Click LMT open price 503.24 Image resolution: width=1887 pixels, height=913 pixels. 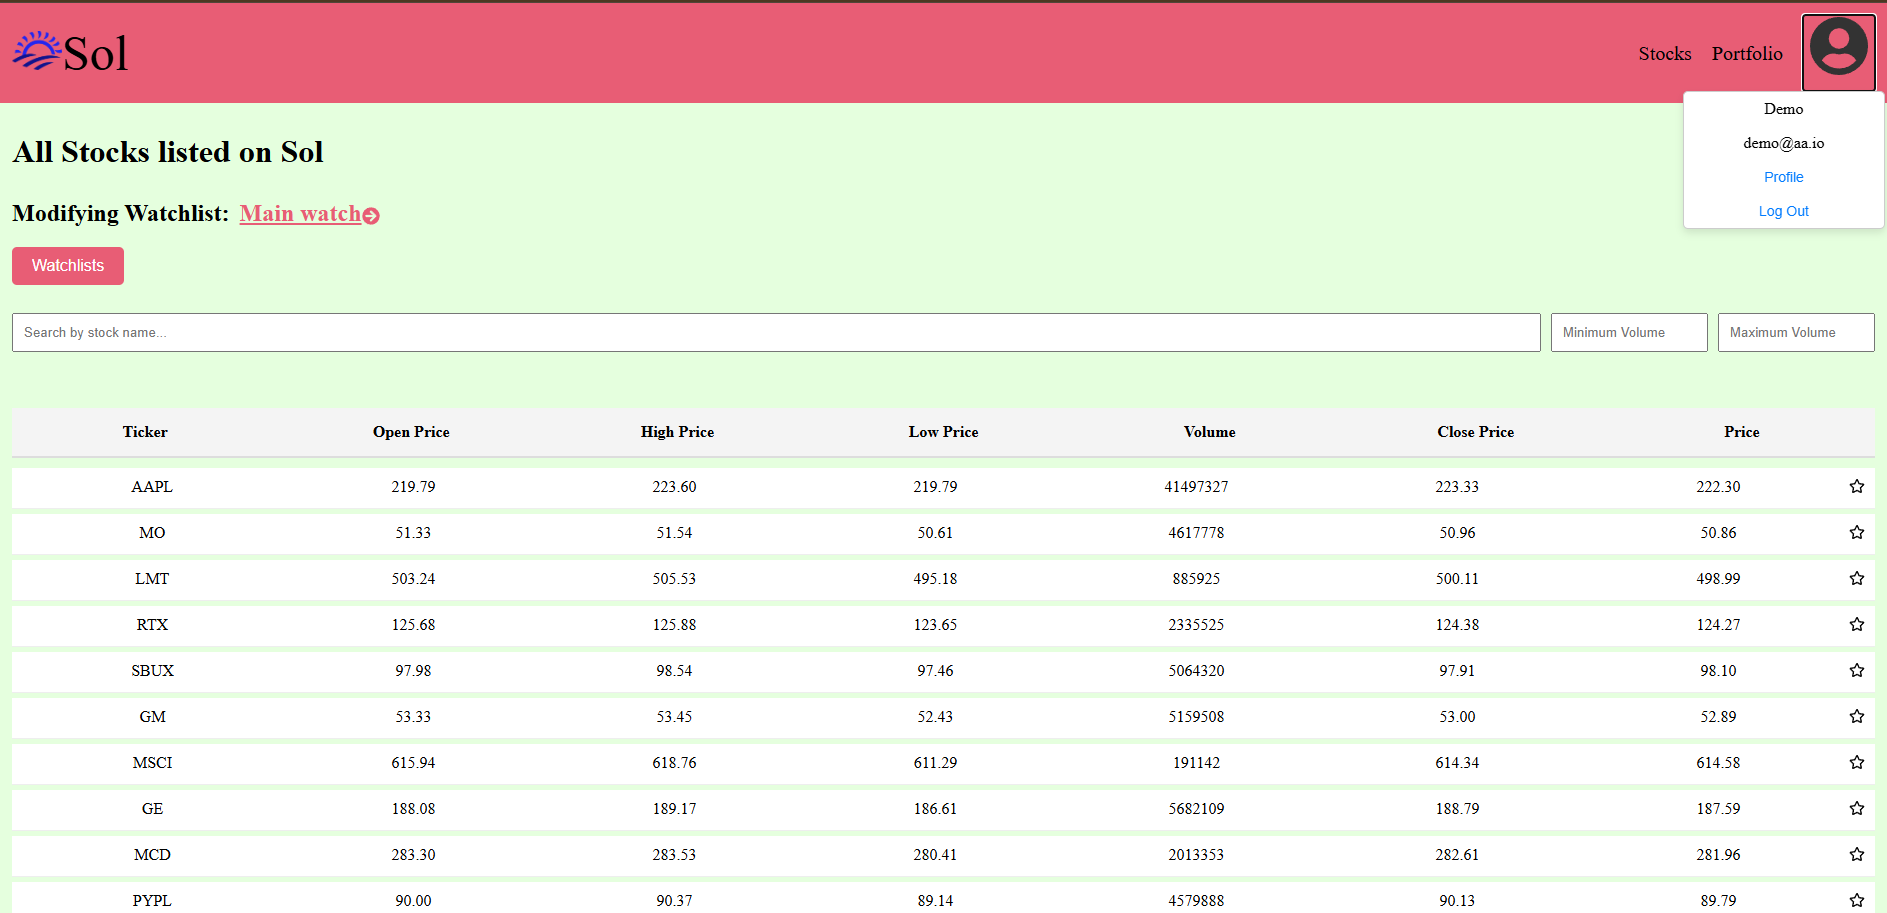(413, 579)
